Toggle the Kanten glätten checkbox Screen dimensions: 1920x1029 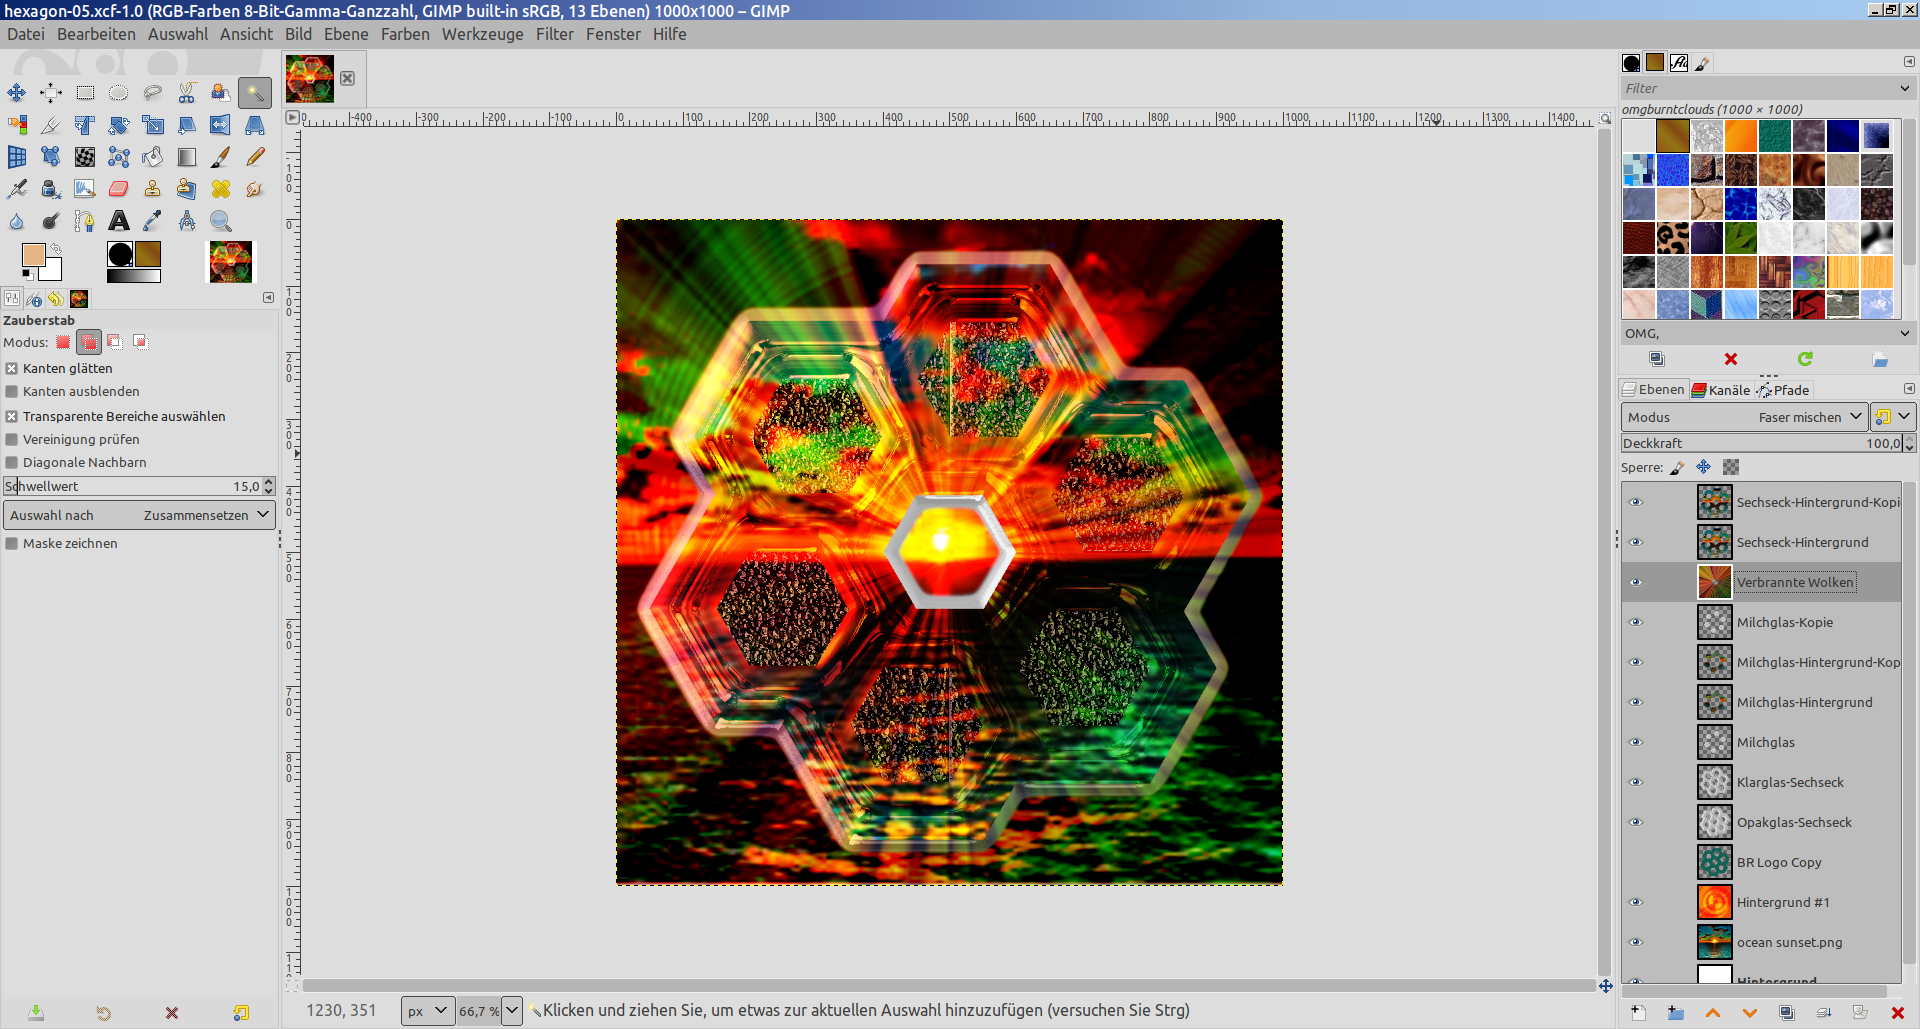coord(12,369)
